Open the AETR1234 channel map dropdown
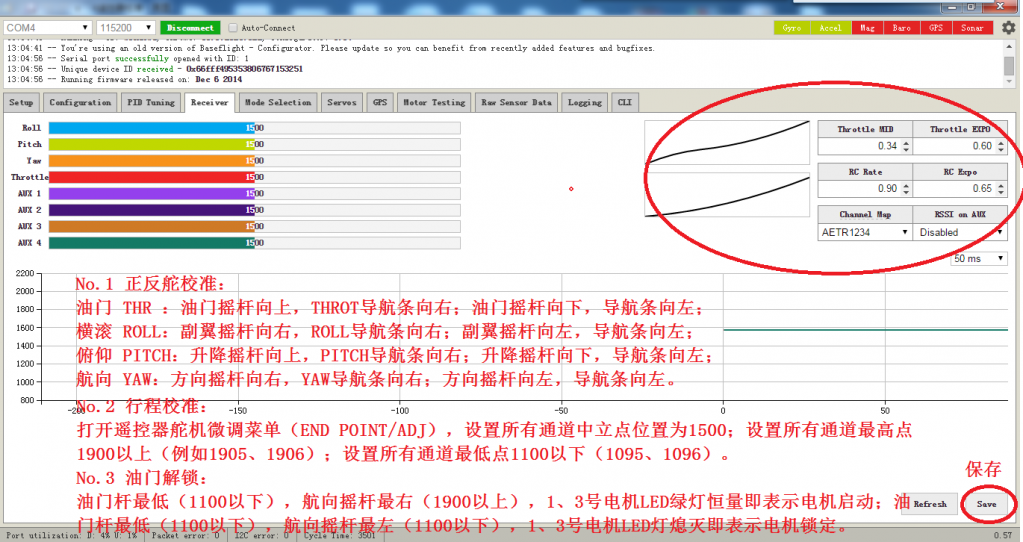Image resolution: width=1023 pixels, height=542 pixels. click(864, 232)
